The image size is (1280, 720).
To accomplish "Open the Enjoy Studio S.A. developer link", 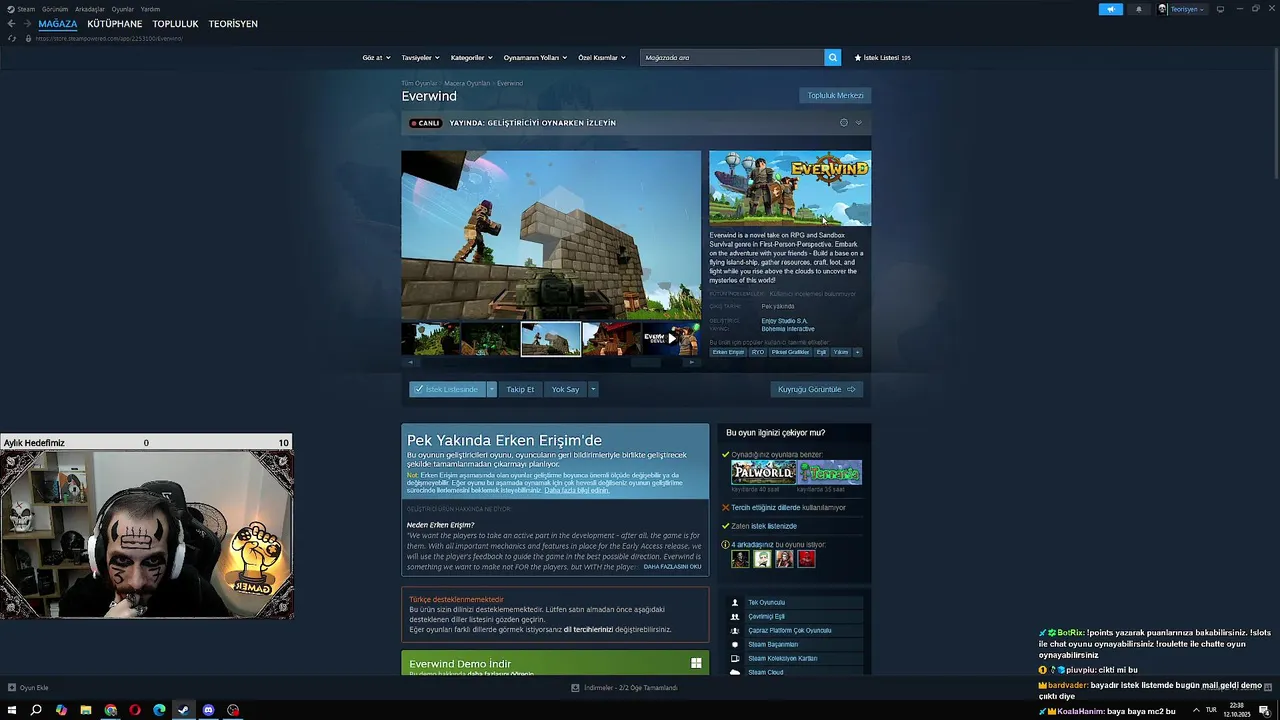I will click(x=785, y=321).
